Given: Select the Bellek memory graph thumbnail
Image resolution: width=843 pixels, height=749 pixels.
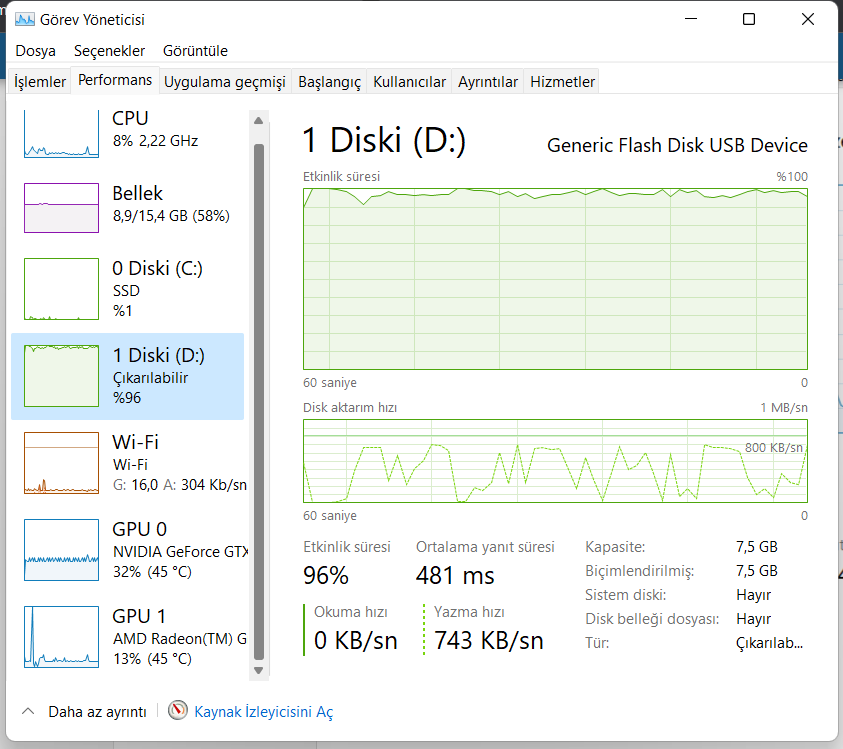Looking at the screenshot, I should [61, 208].
